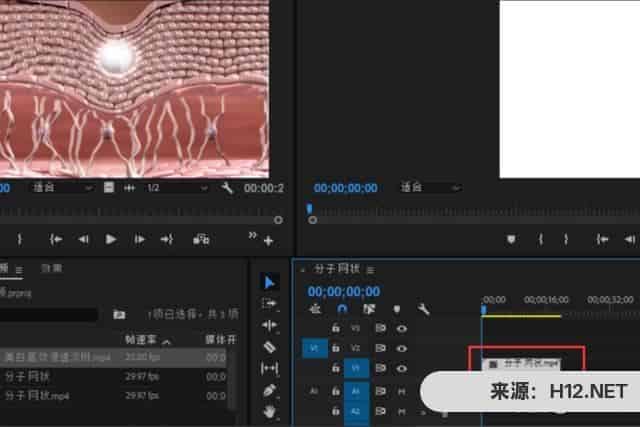Open the Source monitor button editor plus

(268, 241)
